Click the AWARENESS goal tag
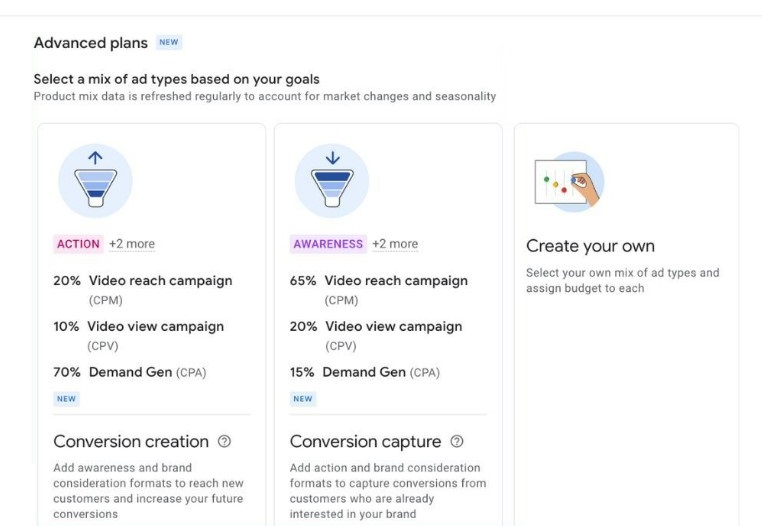 (327, 244)
